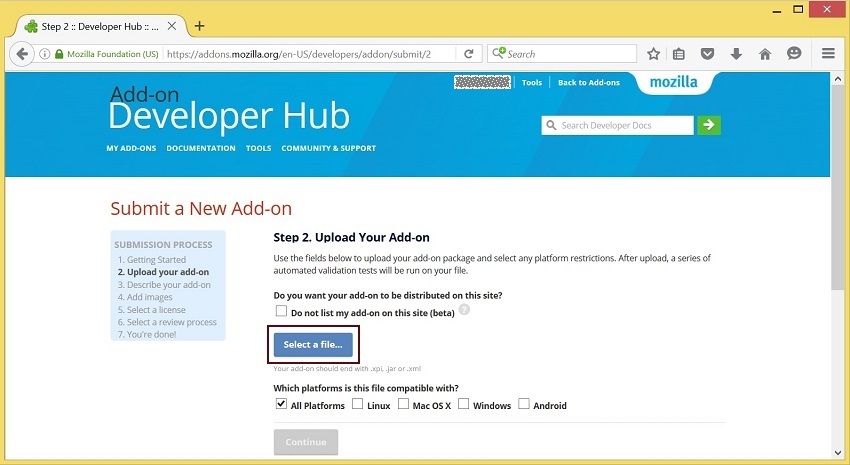The height and width of the screenshot is (465, 850).
Task: Click '5. Select a license' step
Action: [151, 309]
